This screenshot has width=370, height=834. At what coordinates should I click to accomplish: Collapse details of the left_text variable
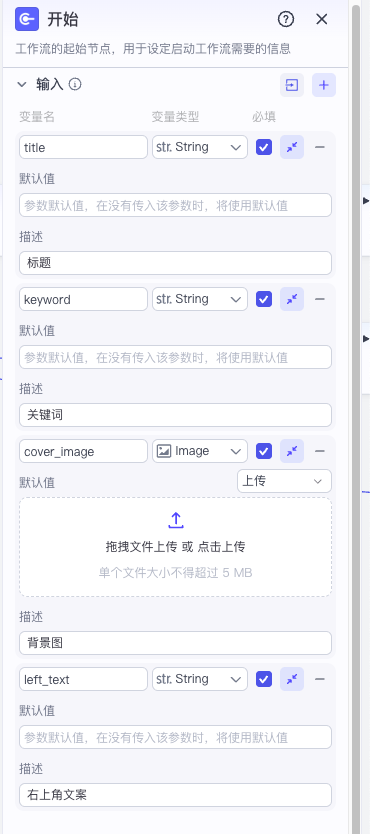click(292, 679)
